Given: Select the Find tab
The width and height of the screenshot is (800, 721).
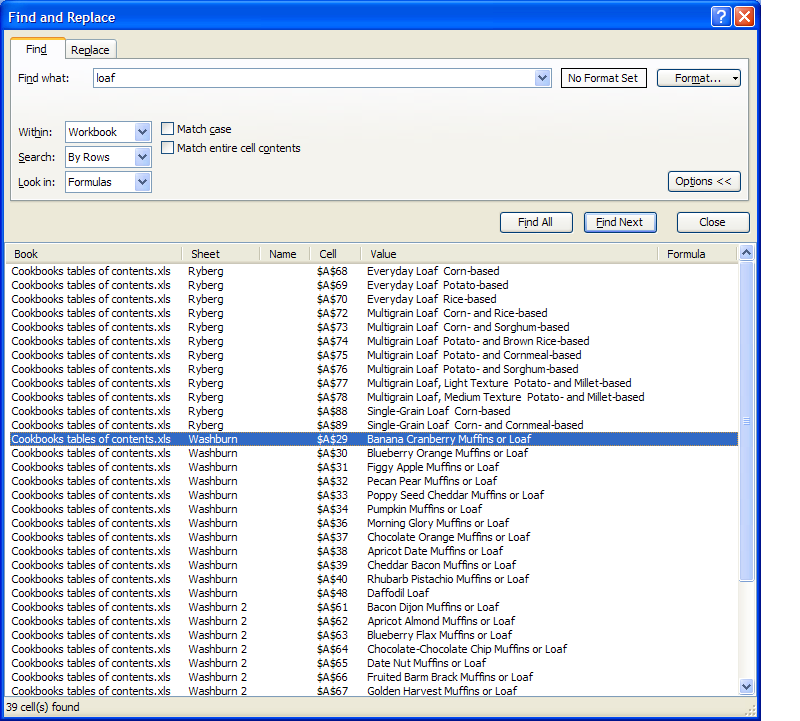Looking at the screenshot, I should point(37,49).
